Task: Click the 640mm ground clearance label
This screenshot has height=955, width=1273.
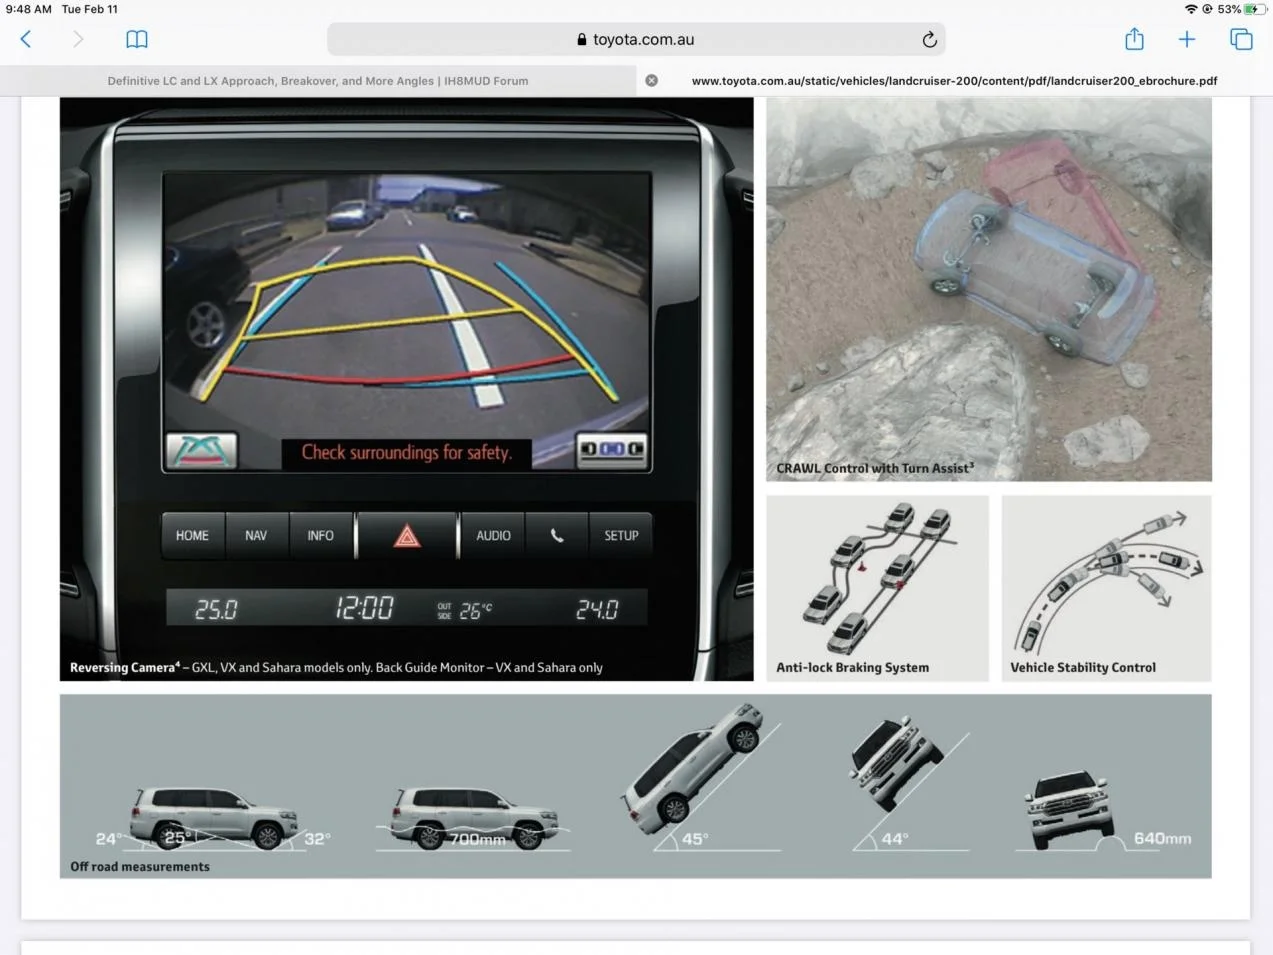Action: [x=1162, y=838]
